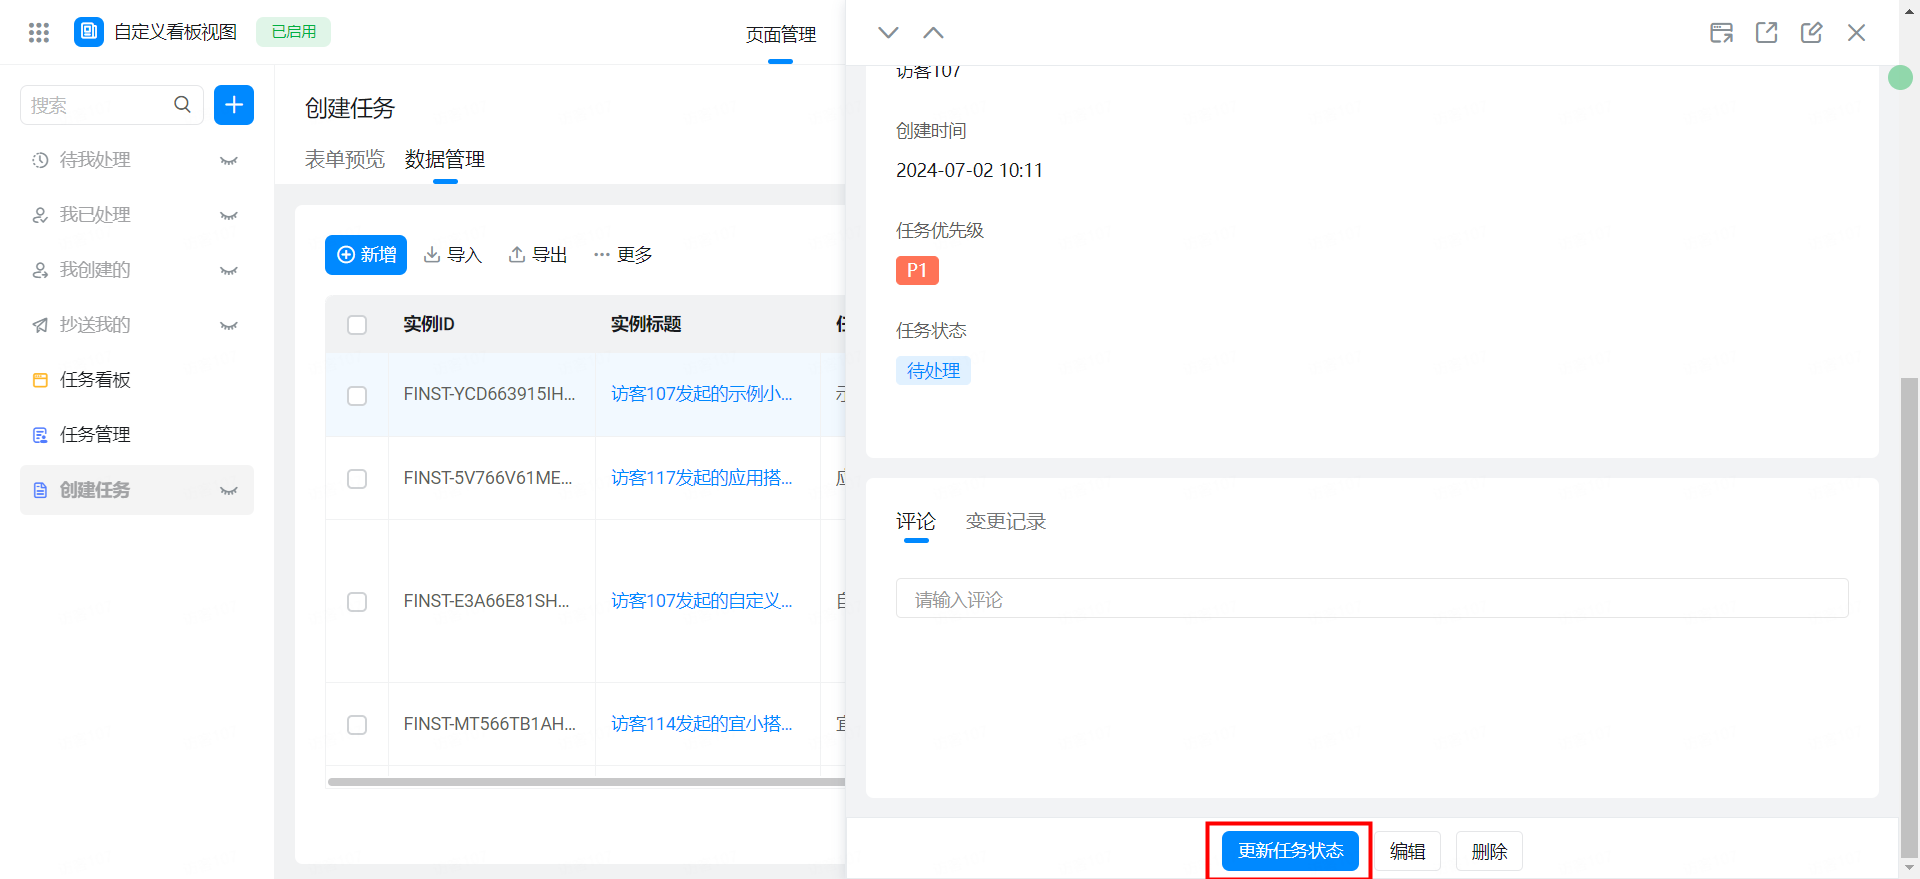Check the FINST-YCD663915IH row checkbox
Viewport: 1920px width, 879px height.
click(x=357, y=396)
